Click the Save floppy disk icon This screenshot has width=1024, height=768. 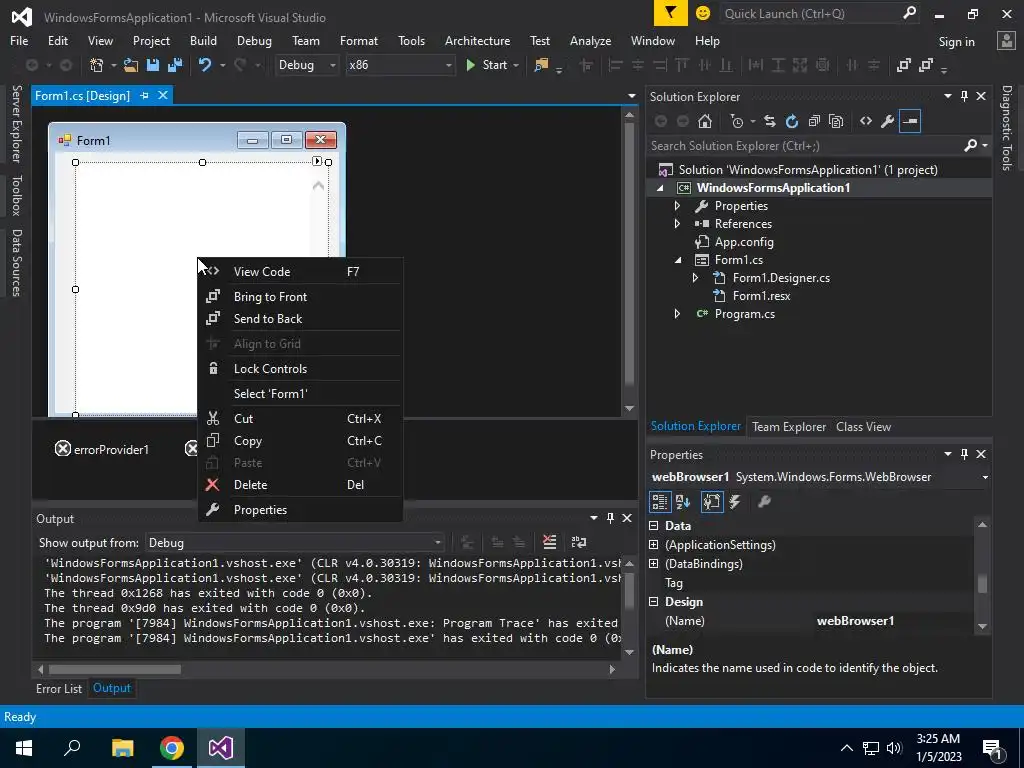click(153, 65)
